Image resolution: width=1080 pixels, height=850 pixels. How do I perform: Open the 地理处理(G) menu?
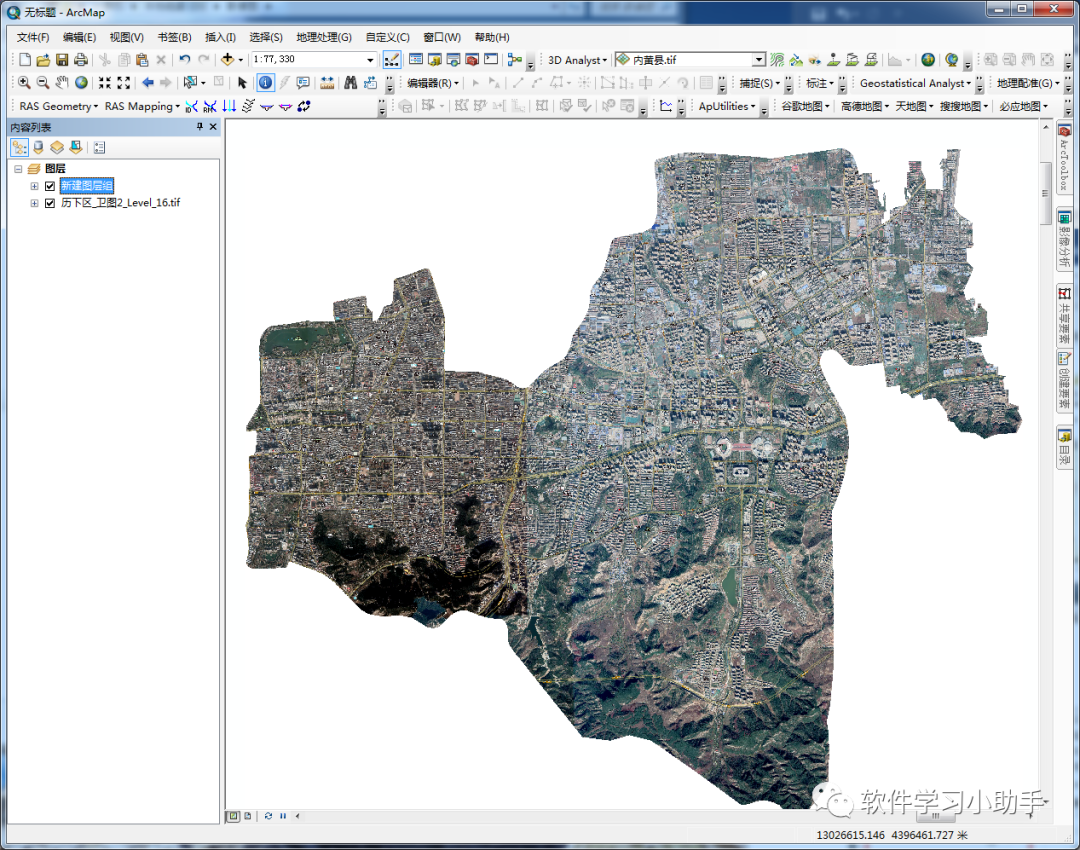[x=324, y=37]
